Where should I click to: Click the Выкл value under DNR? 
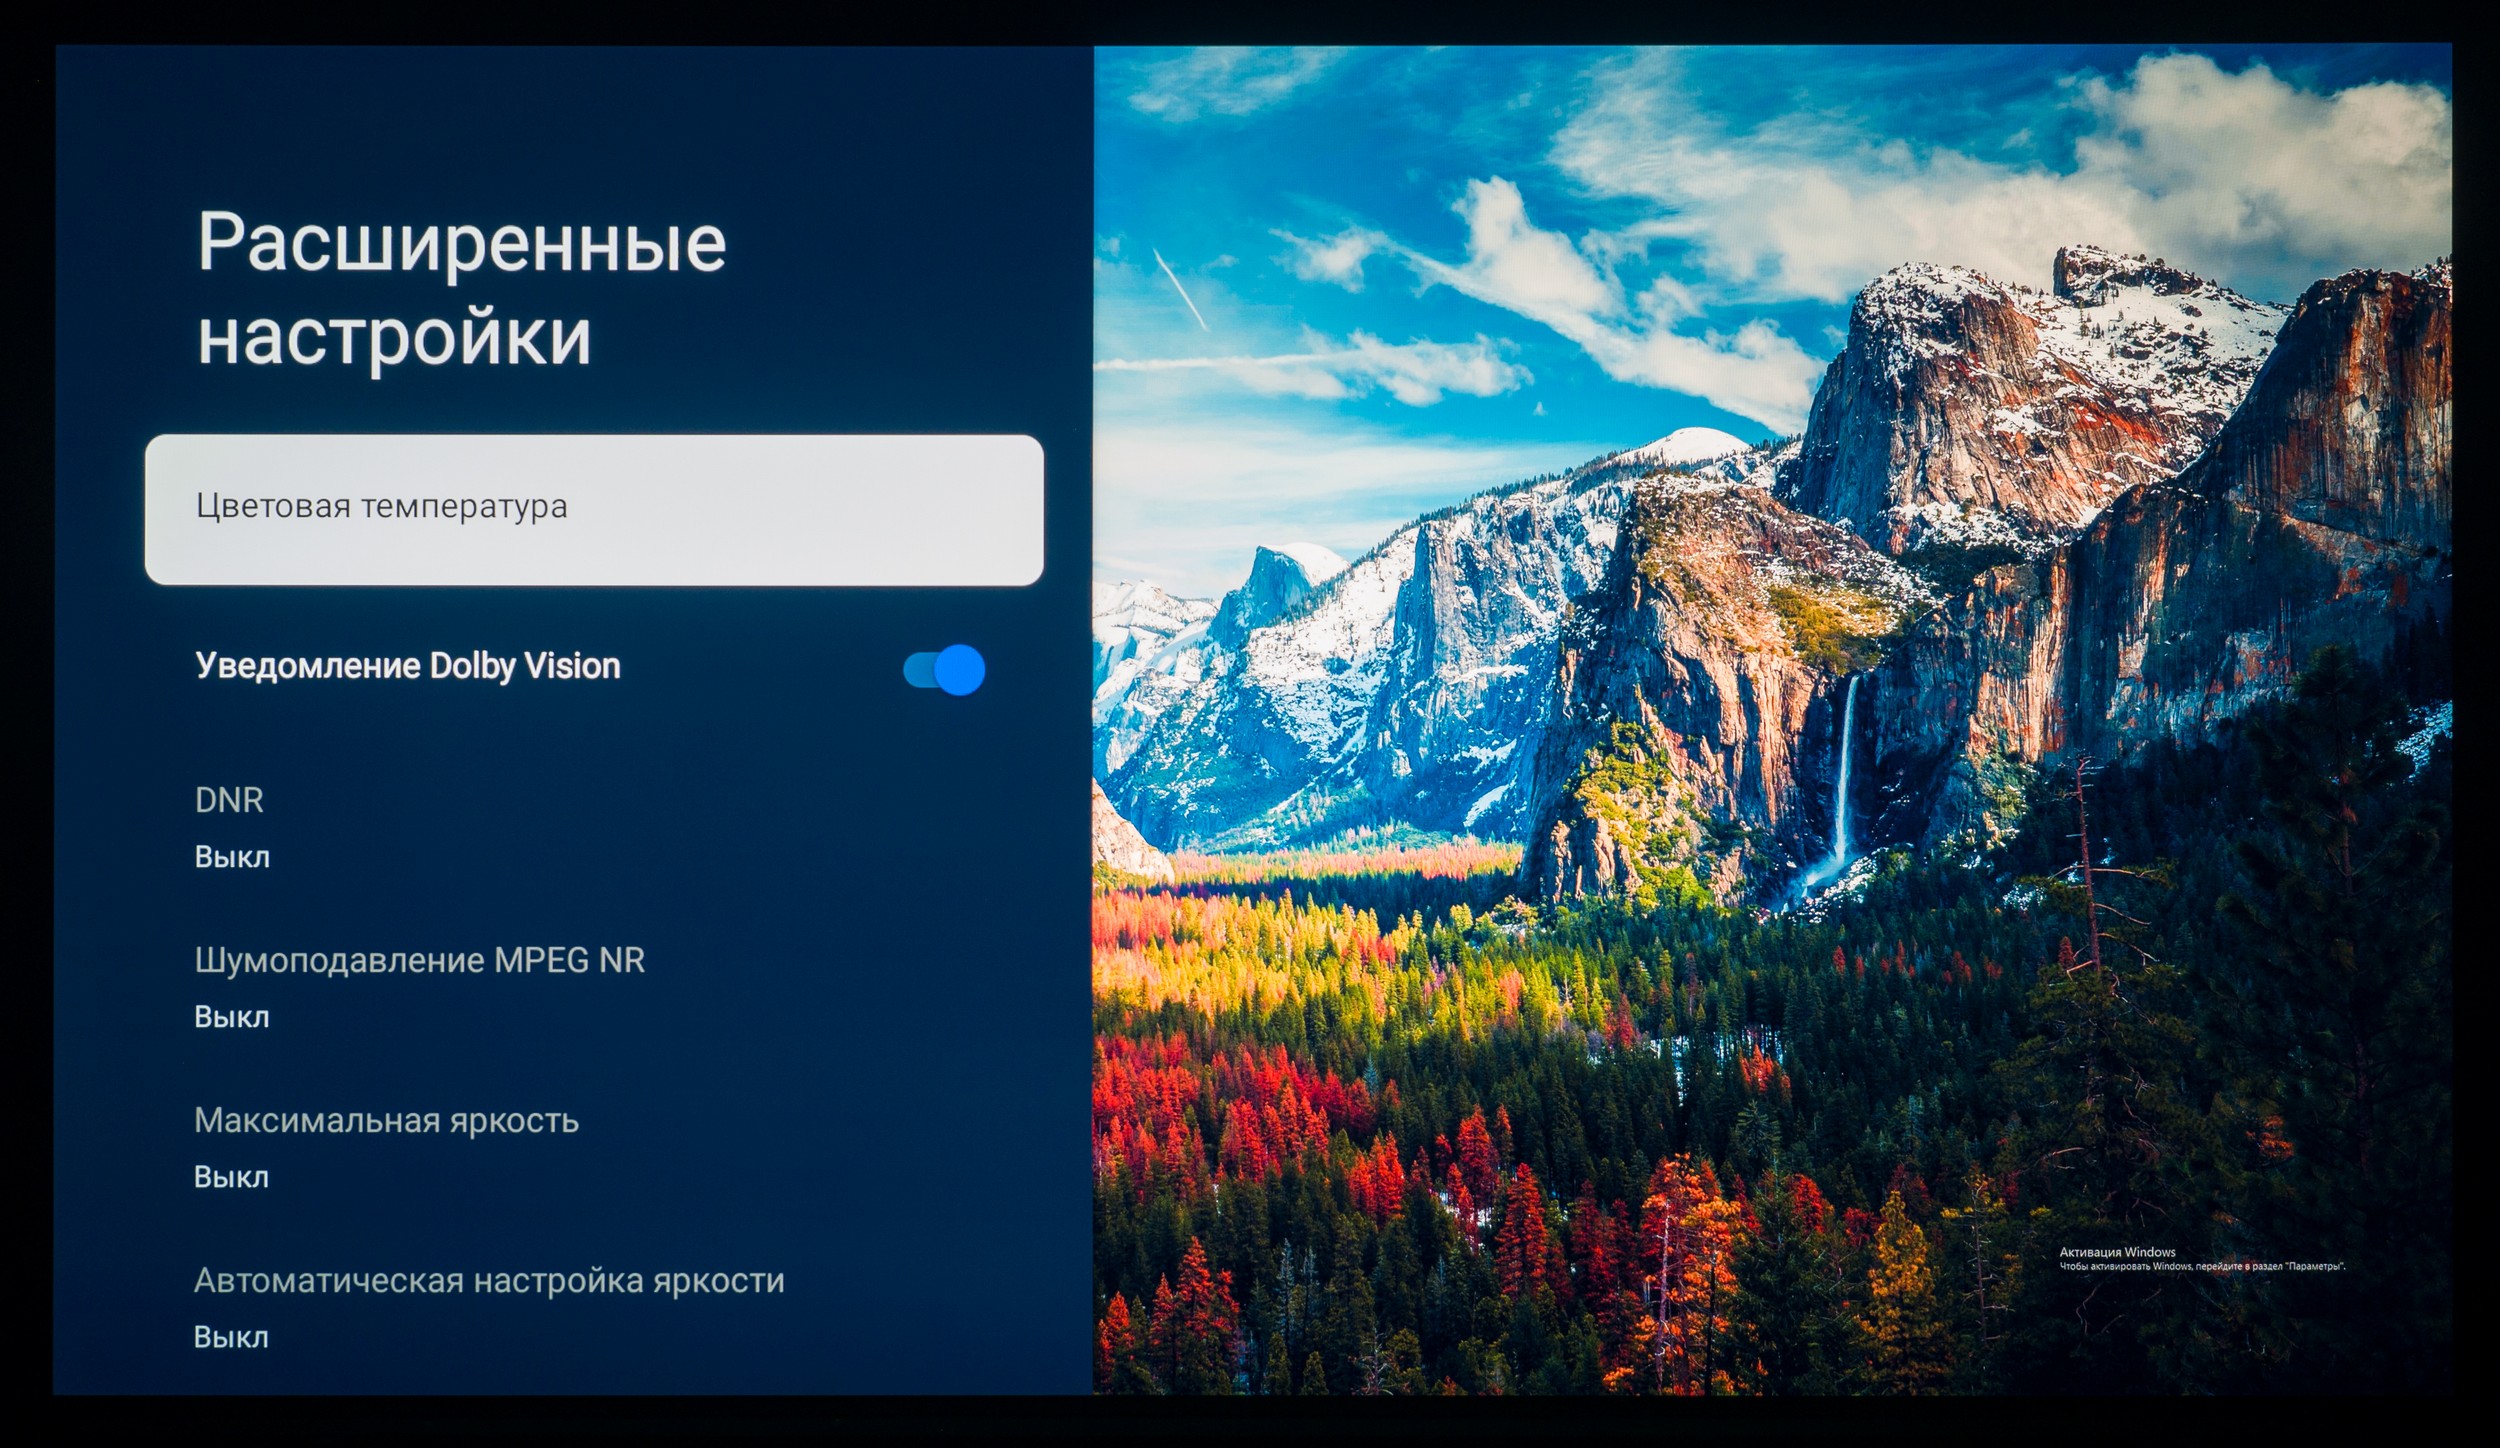(x=232, y=857)
